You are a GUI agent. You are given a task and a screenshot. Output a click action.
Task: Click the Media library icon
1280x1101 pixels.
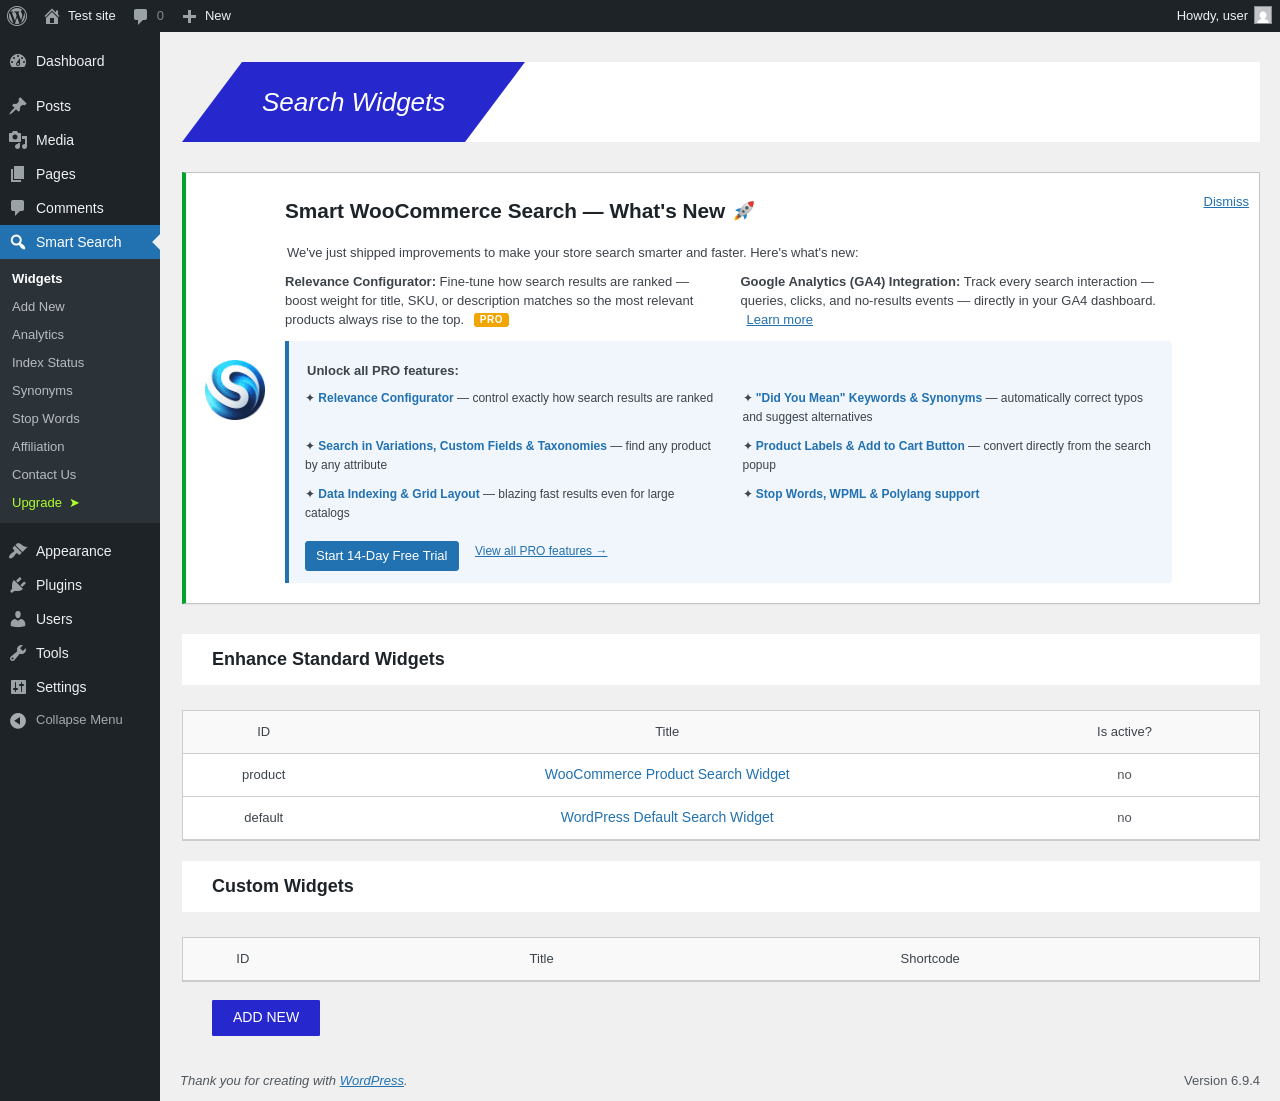coord(18,140)
